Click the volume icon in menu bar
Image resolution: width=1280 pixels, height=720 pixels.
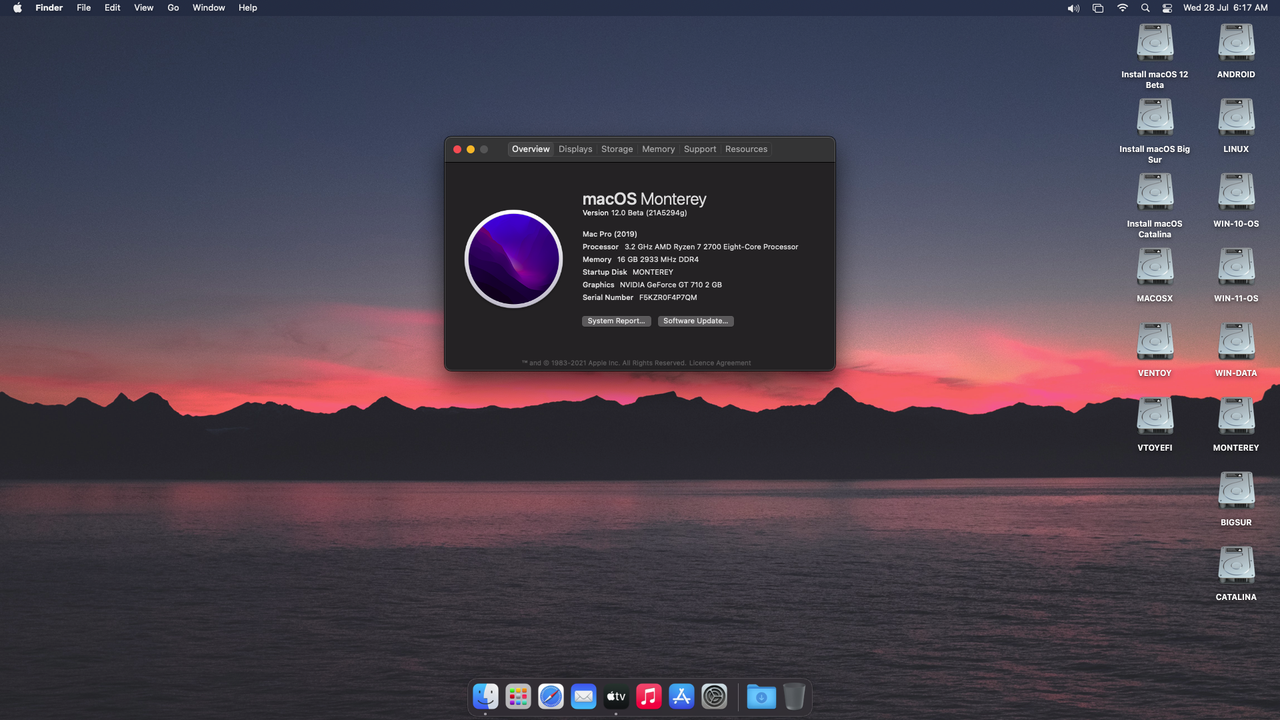1073,7
